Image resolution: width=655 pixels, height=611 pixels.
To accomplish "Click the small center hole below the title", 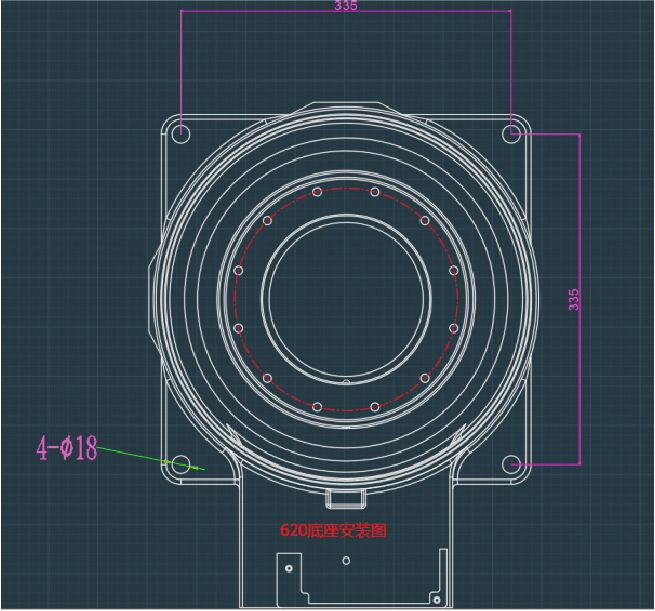I will (x=348, y=560).
